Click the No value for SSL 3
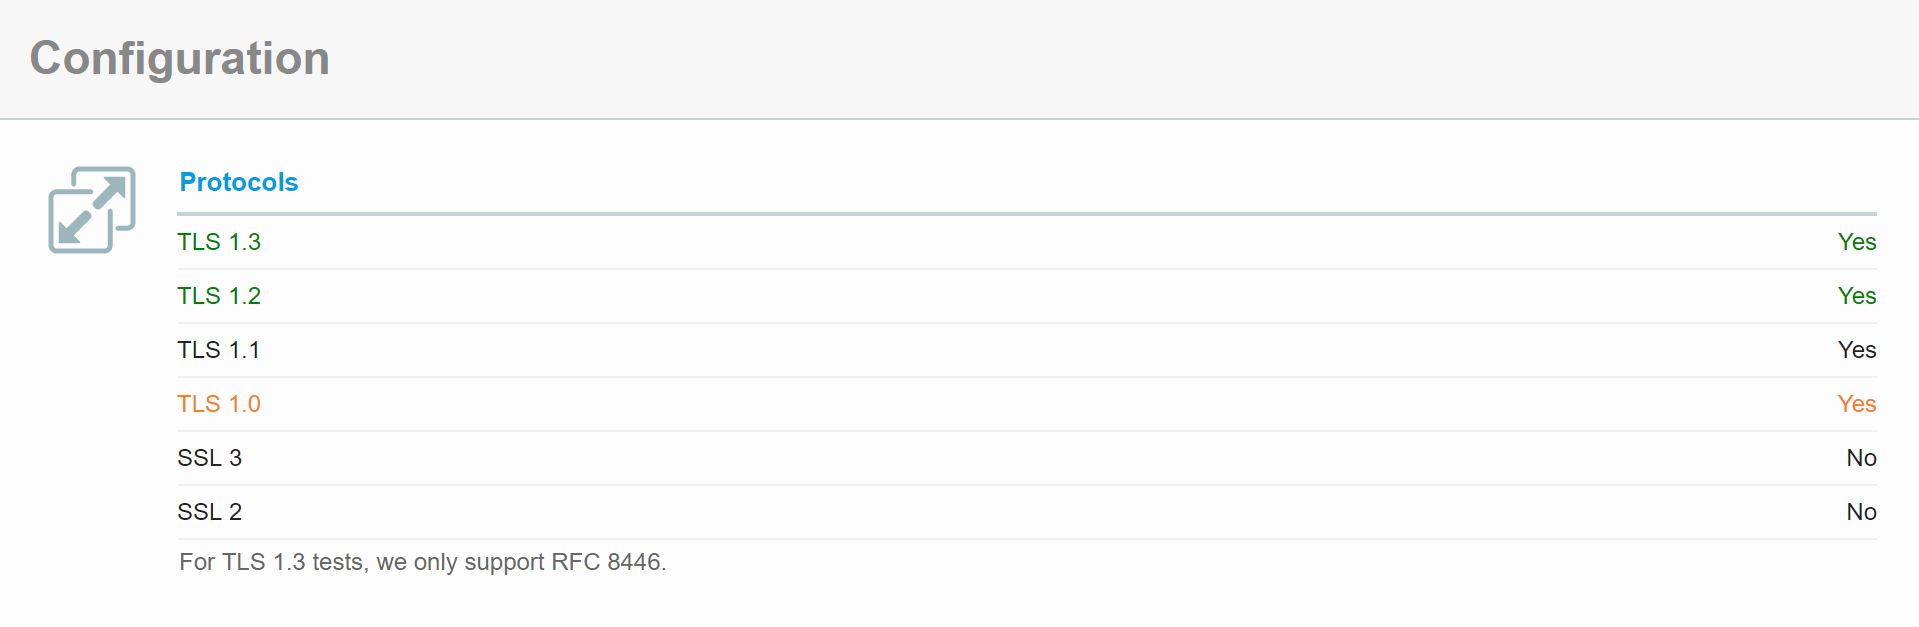The height and width of the screenshot is (627, 1919). point(1861,458)
